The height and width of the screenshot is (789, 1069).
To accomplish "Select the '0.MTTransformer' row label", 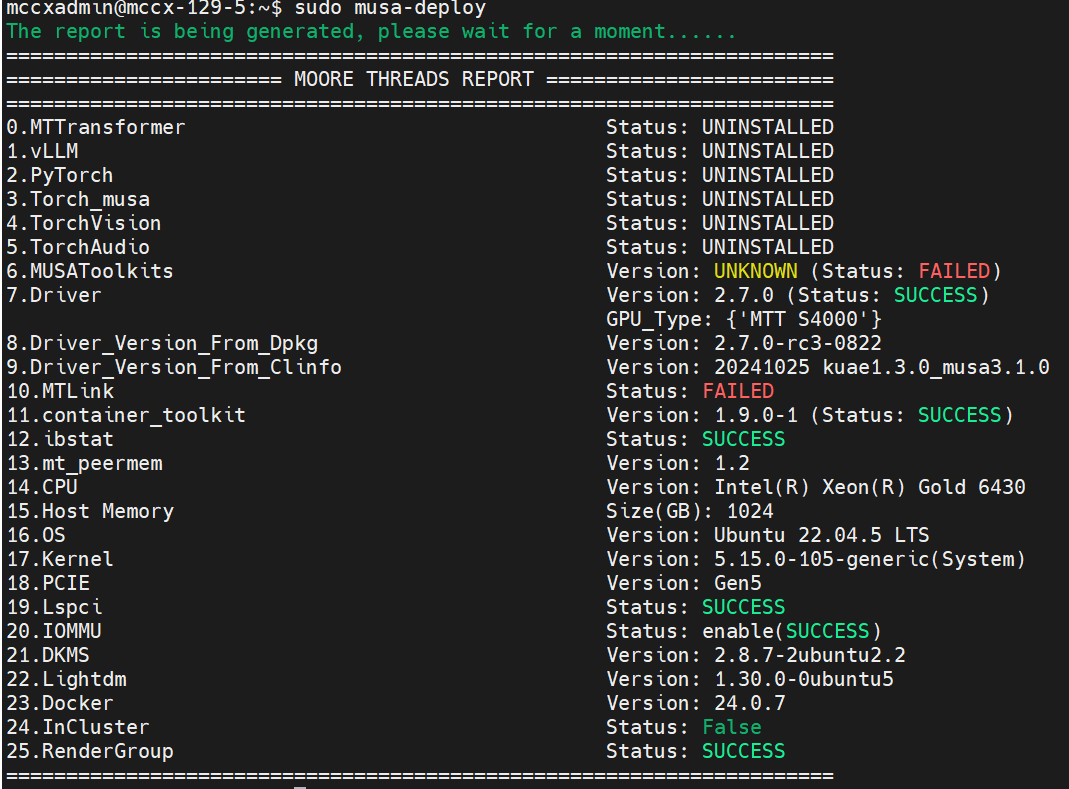I will tap(95, 128).
